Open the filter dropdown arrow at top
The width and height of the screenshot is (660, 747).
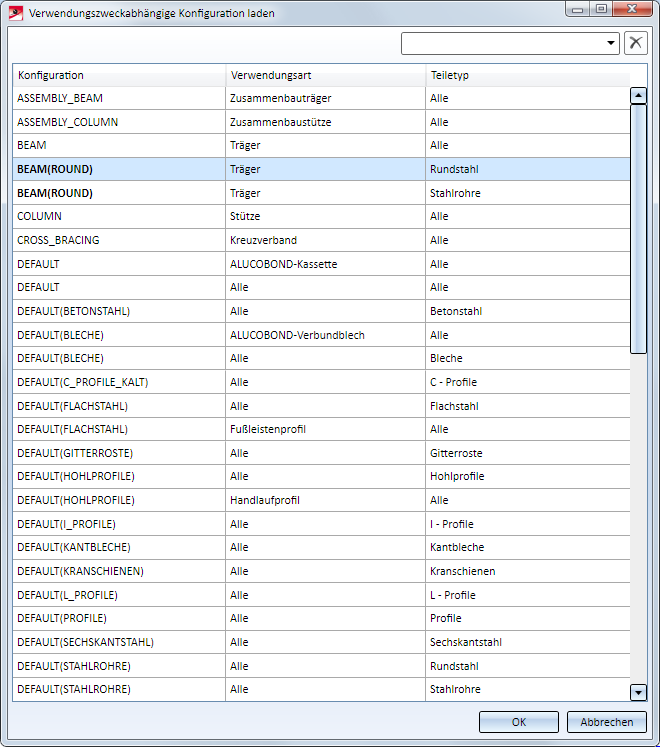pos(611,44)
